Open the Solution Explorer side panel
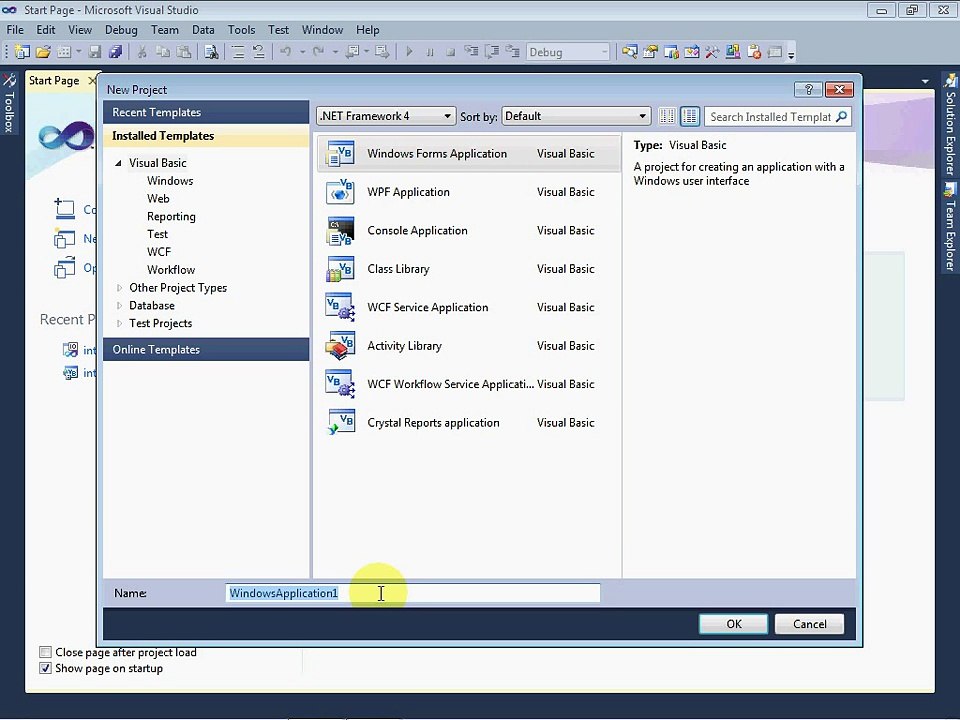 pos(950,126)
